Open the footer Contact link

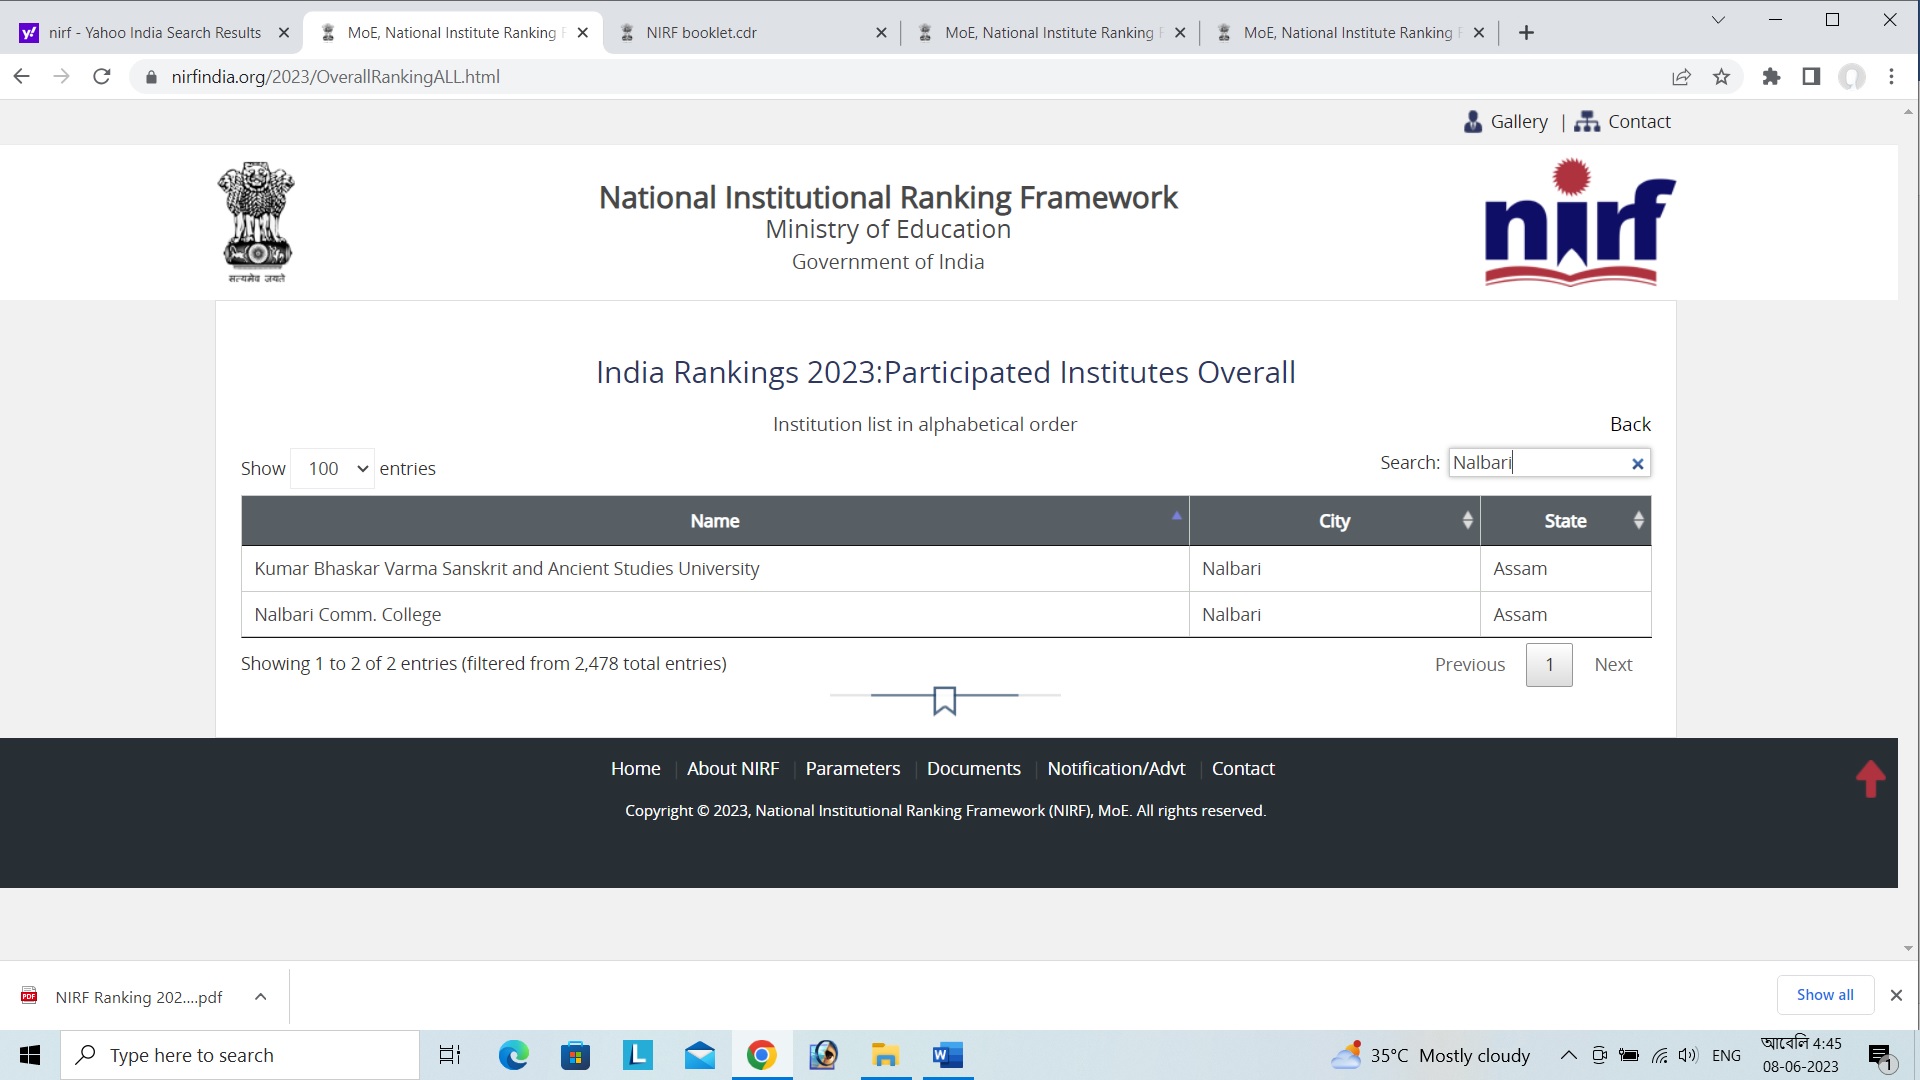tap(1243, 769)
